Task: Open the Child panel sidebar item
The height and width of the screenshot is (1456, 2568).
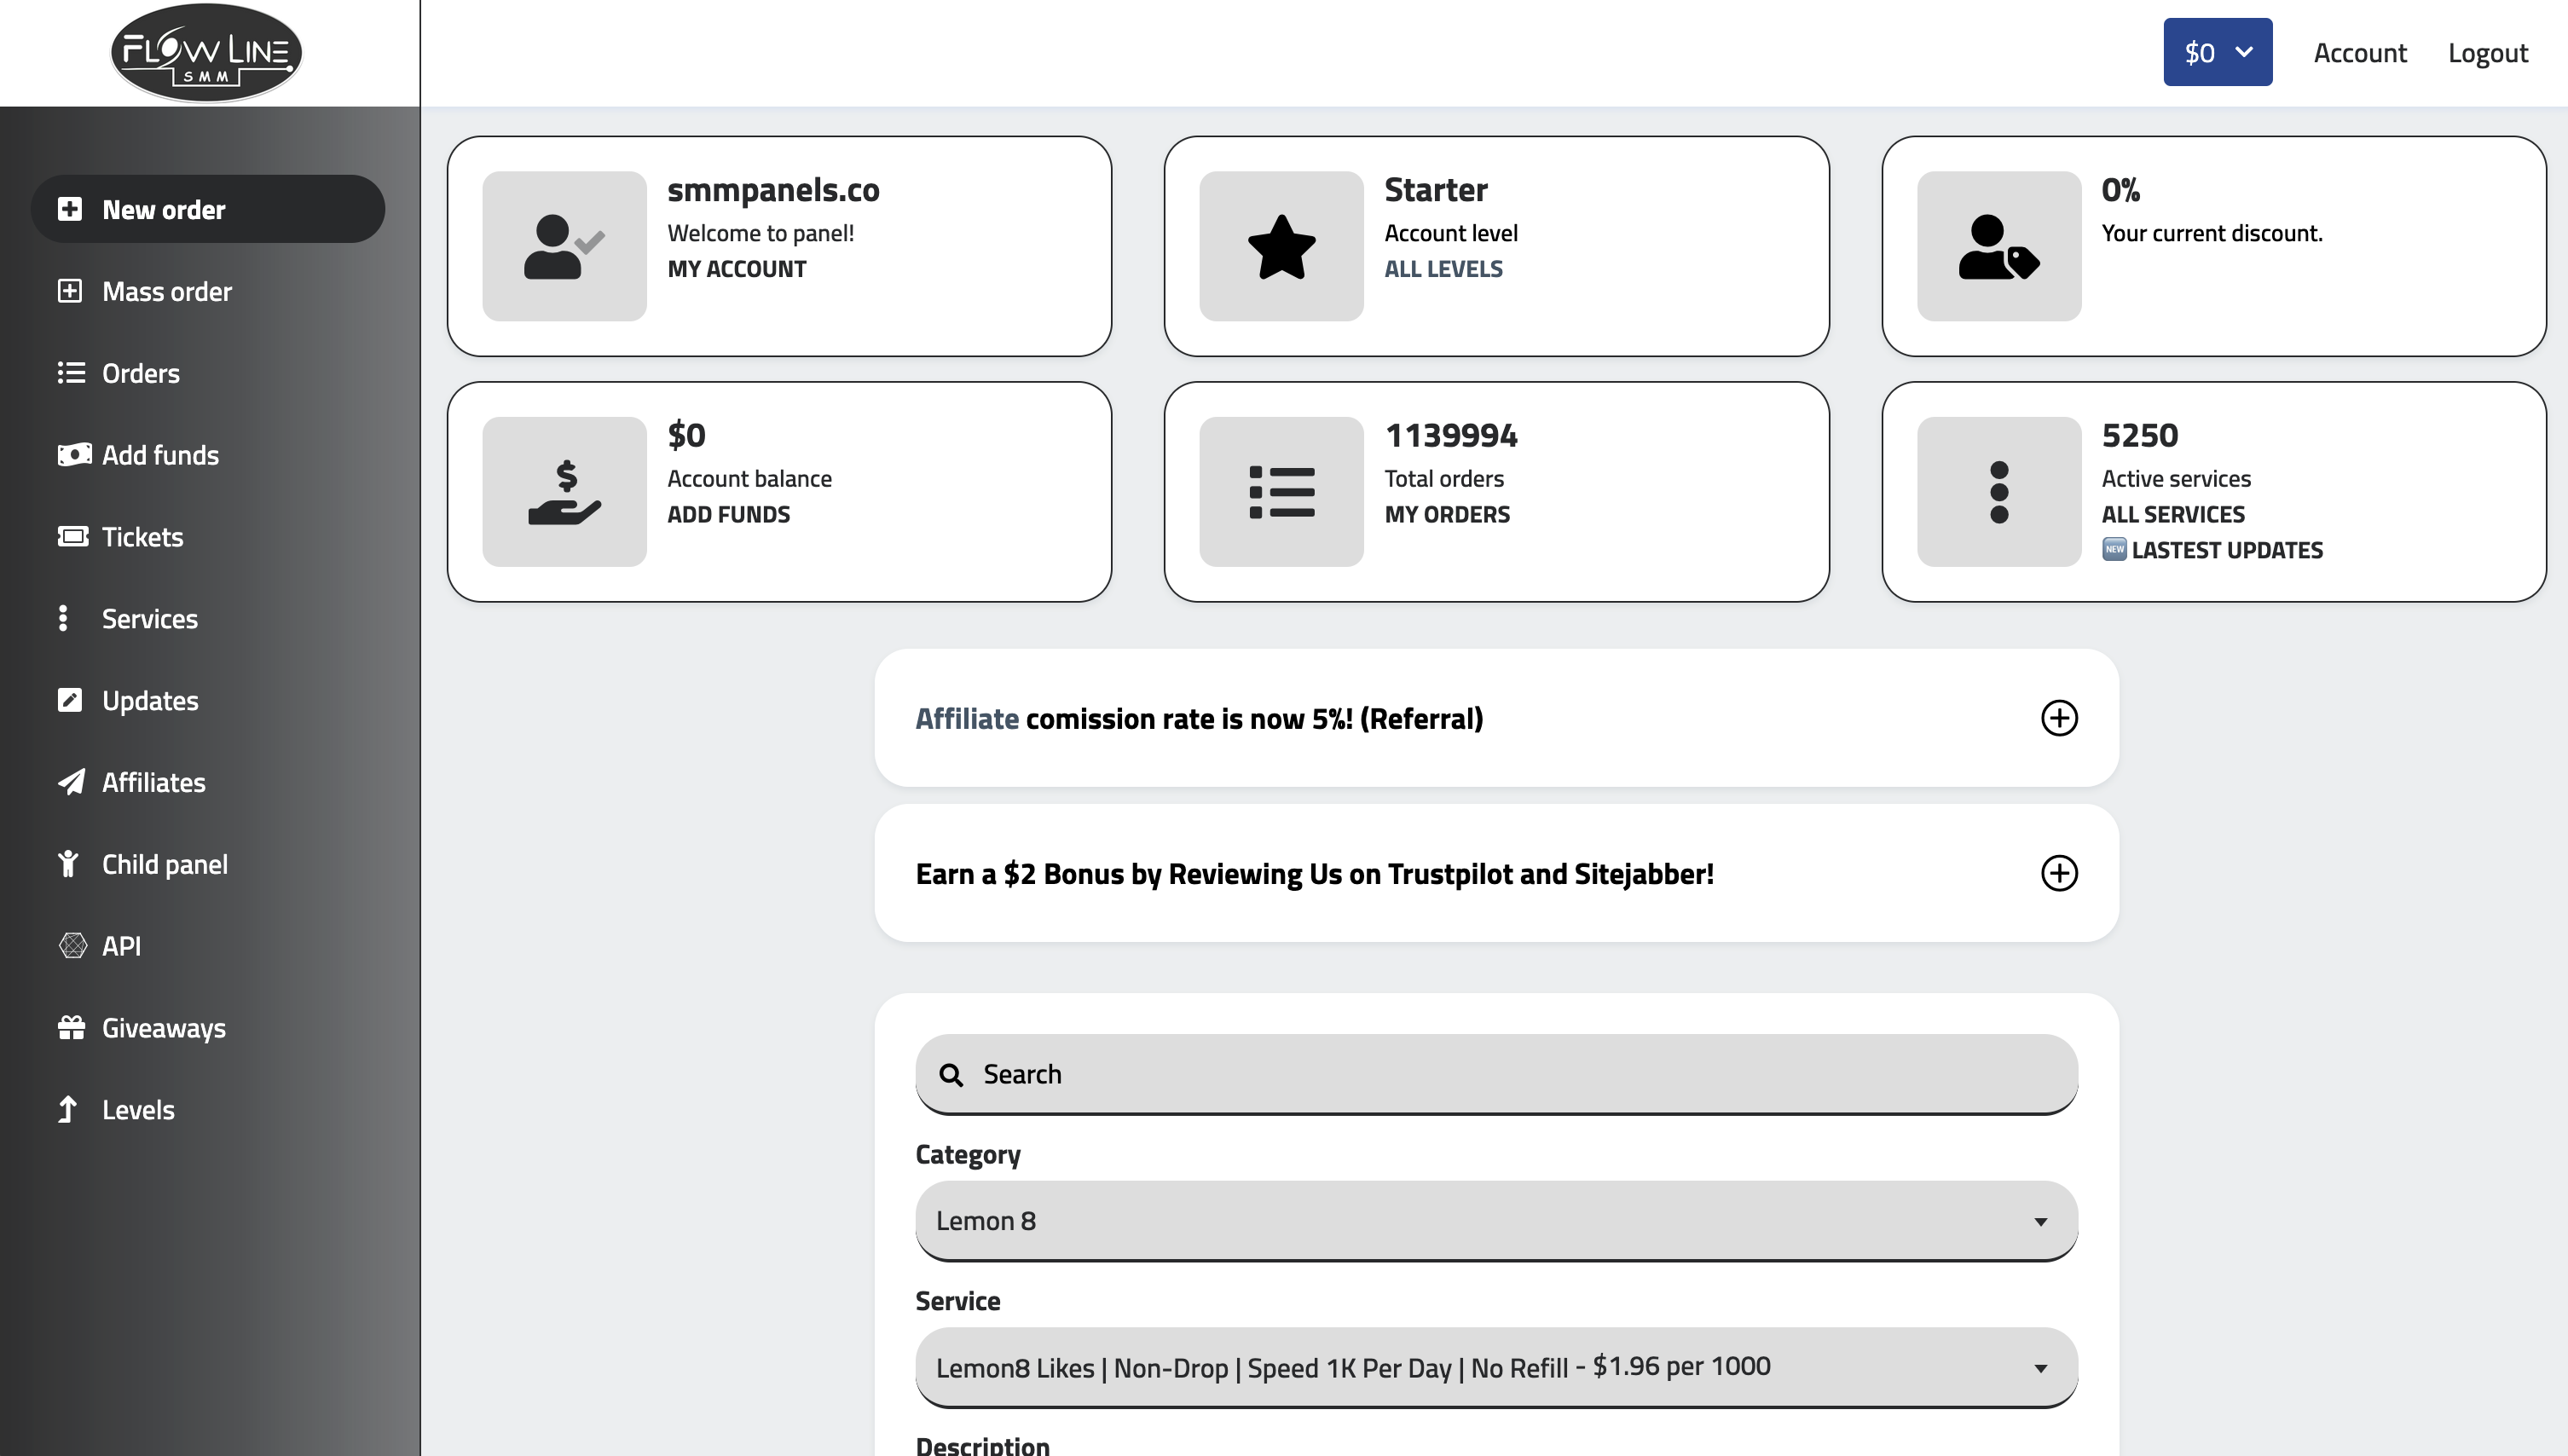Action: pos(165,864)
